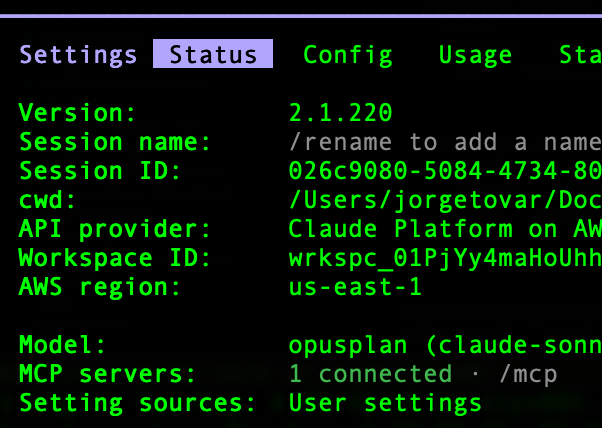This screenshot has height=428, width=602.
Task: Click the API provider: label
Action: coord(115,230)
